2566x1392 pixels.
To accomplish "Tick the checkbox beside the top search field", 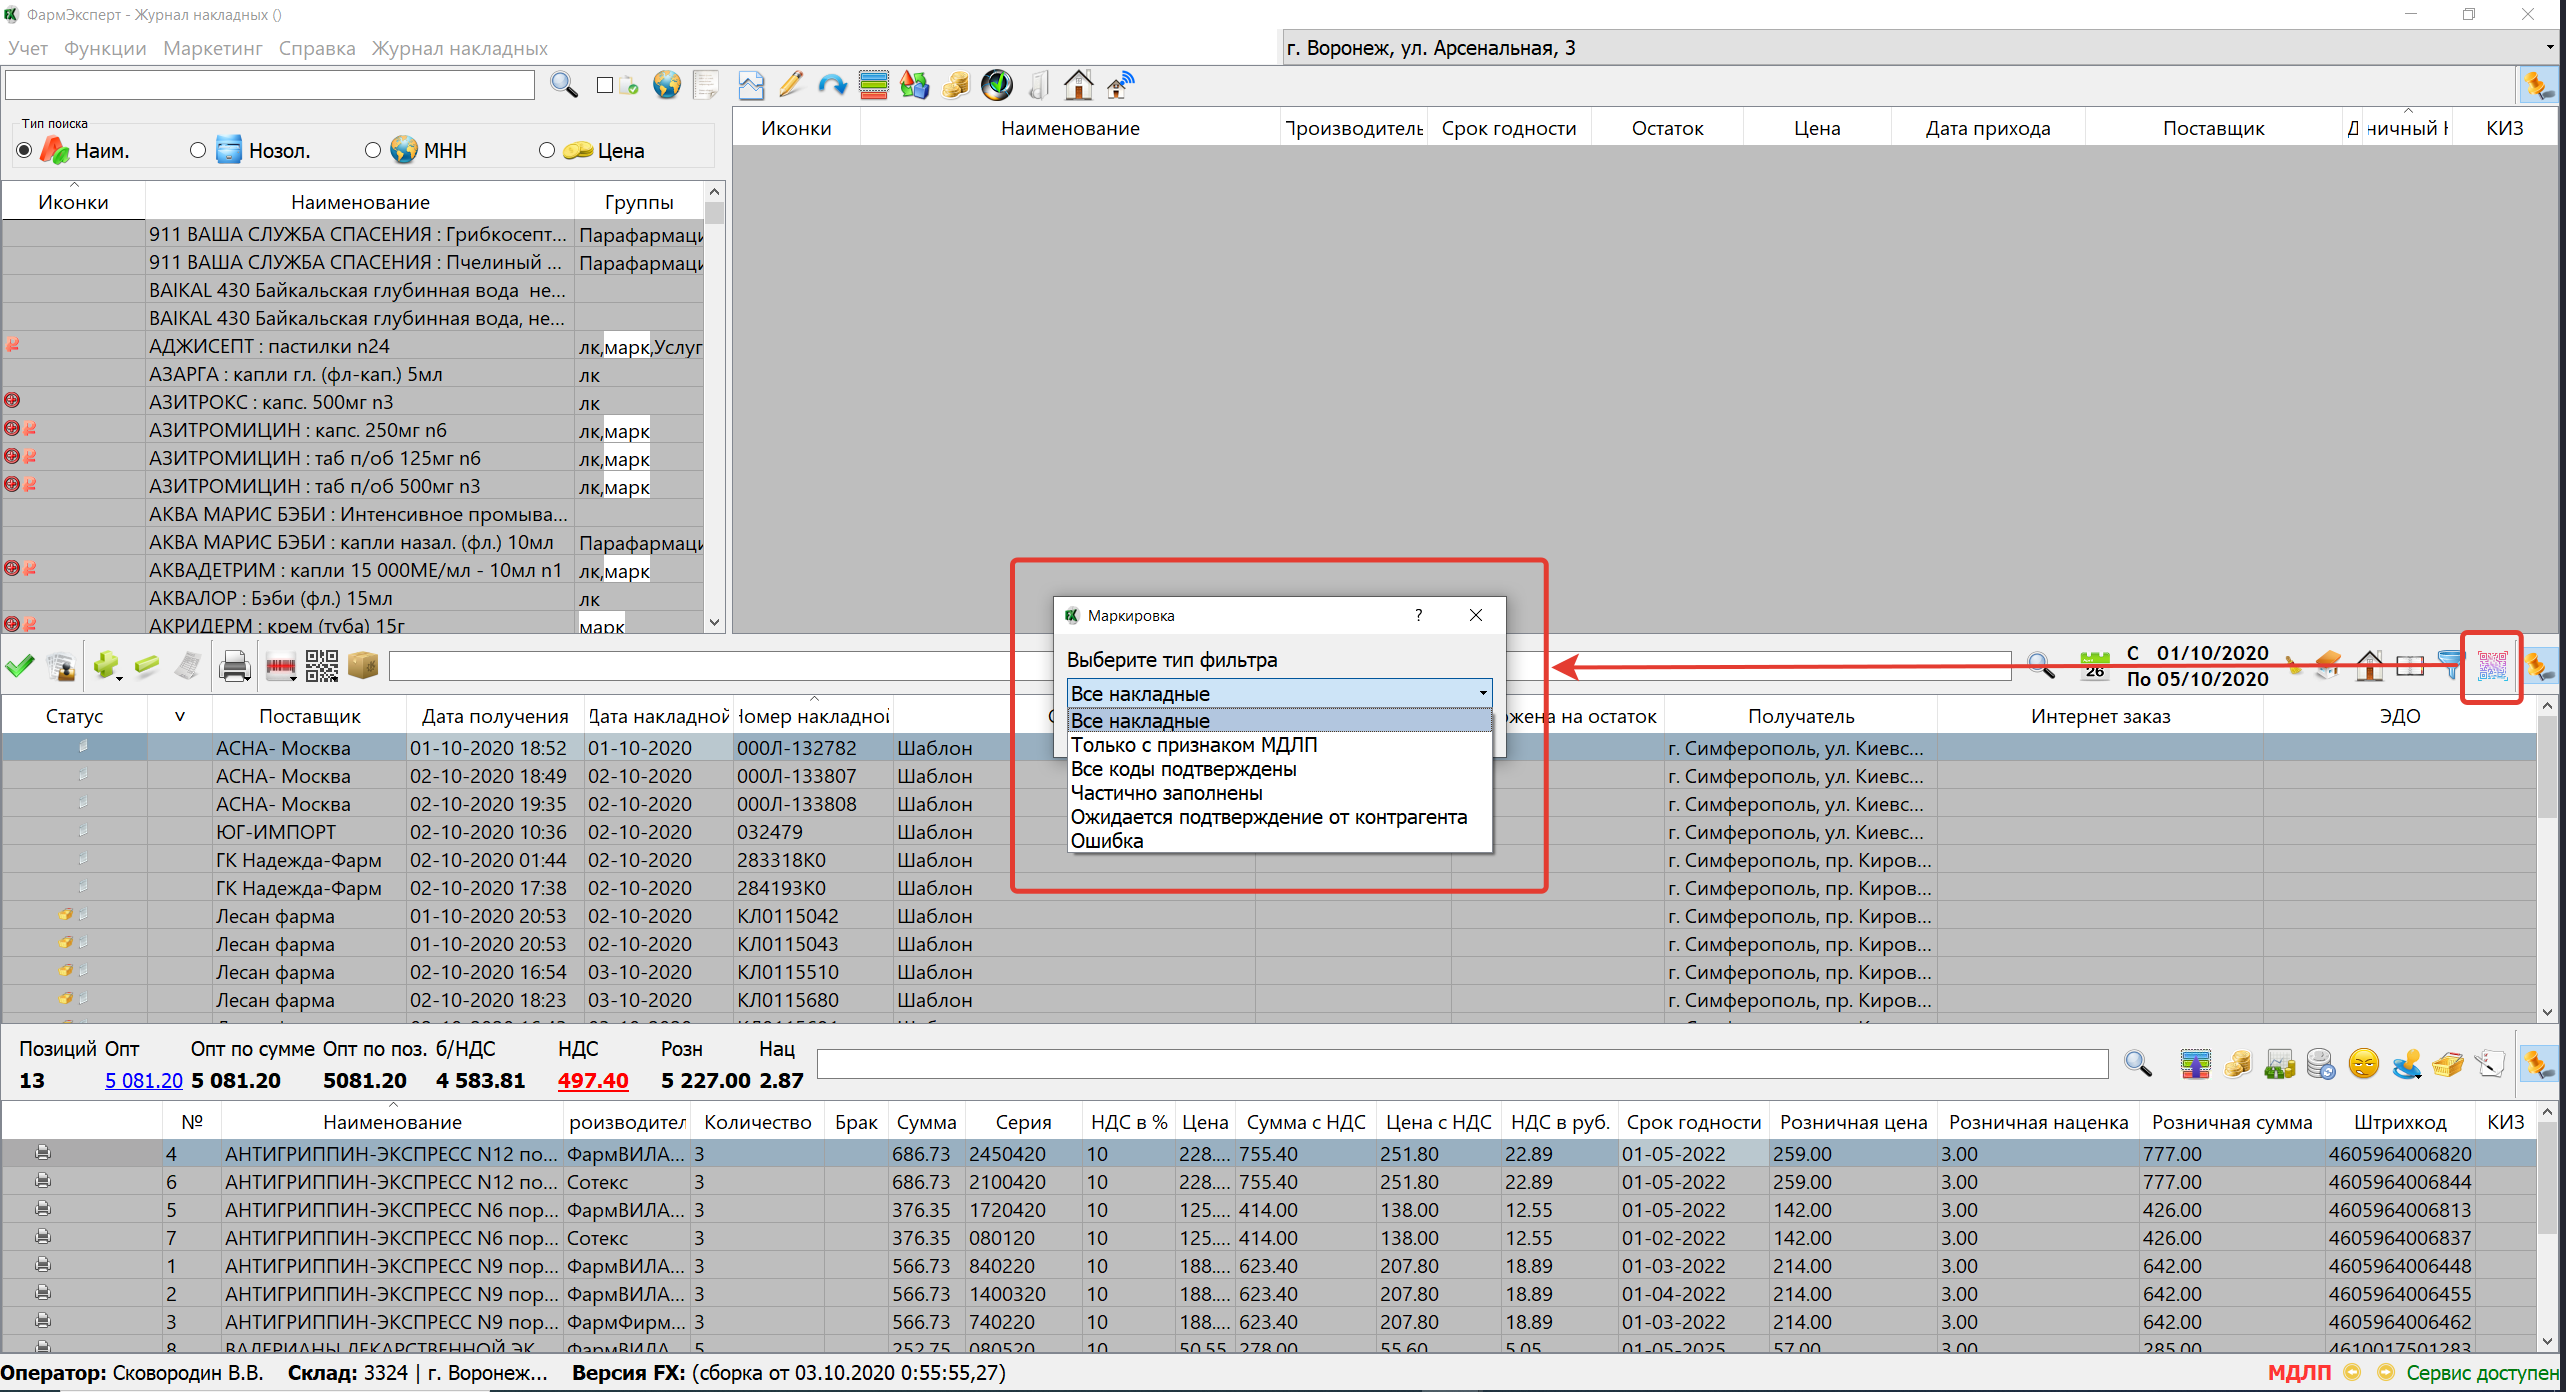I will click(604, 86).
